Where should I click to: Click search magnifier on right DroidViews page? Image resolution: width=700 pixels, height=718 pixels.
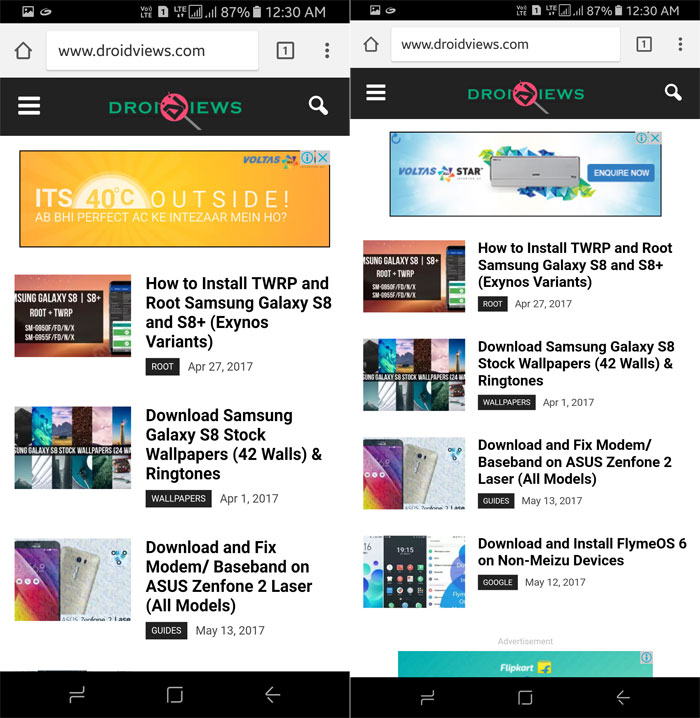[x=673, y=92]
